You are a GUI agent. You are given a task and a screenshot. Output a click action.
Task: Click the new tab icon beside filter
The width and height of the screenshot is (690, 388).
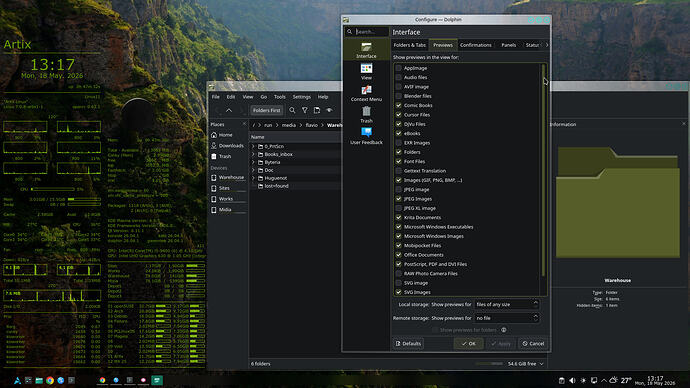pos(317,110)
